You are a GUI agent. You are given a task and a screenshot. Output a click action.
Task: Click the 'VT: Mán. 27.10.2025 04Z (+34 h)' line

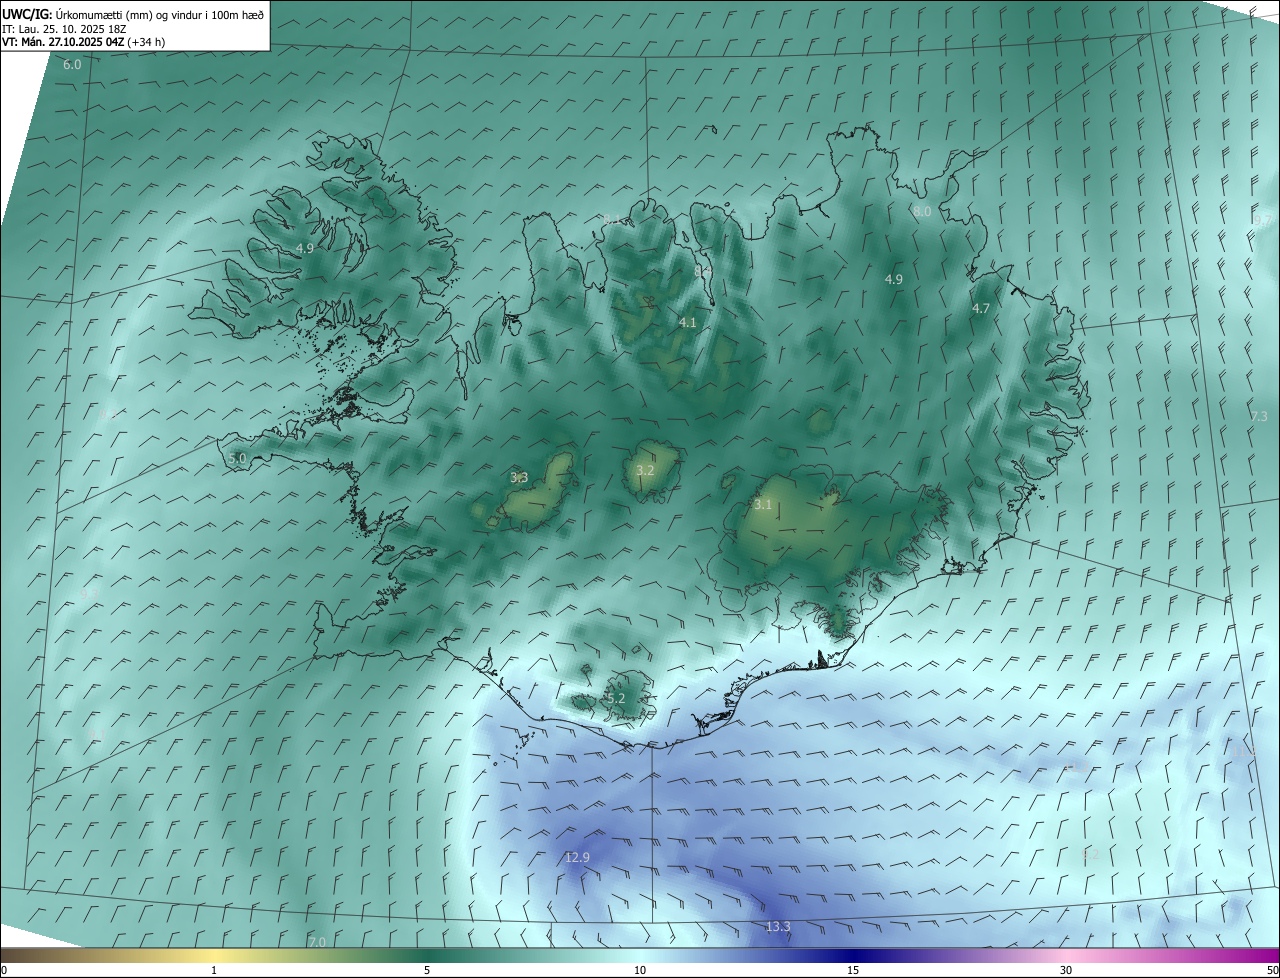[83, 42]
